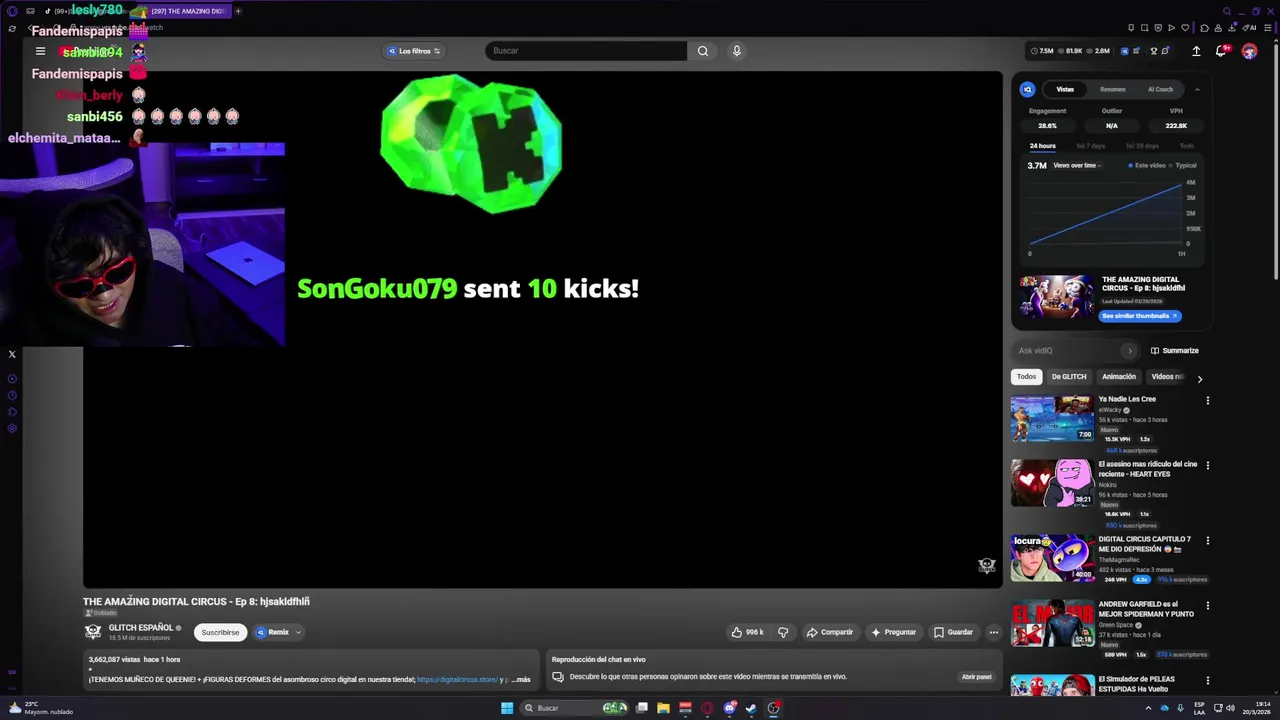The height and width of the screenshot is (720, 1280).
Task: Click the vidIQ logo in the stats panel
Action: (1027, 89)
